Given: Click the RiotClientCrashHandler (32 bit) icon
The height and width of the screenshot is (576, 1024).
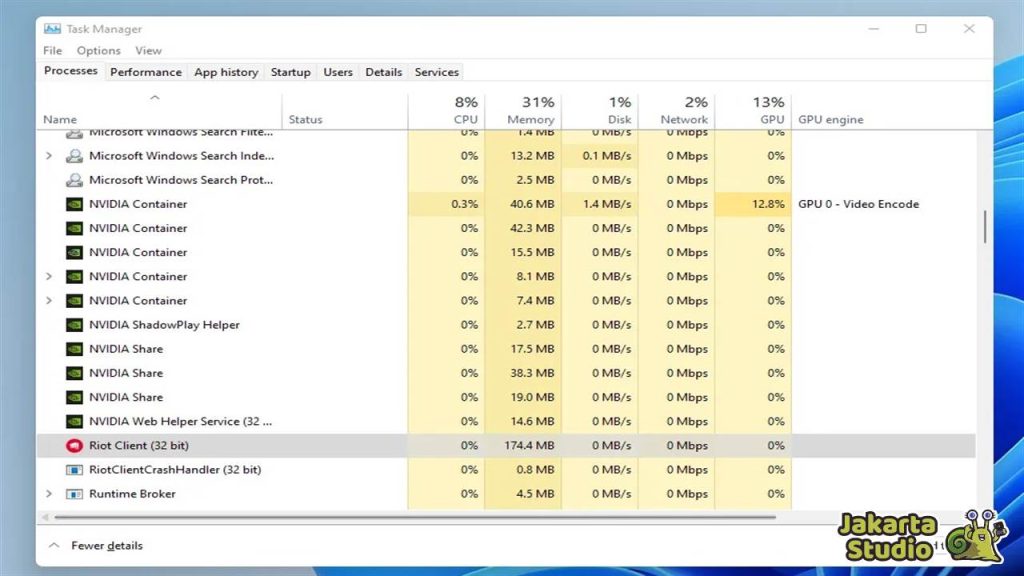Looking at the screenshot, I should [x=74, y=469].
